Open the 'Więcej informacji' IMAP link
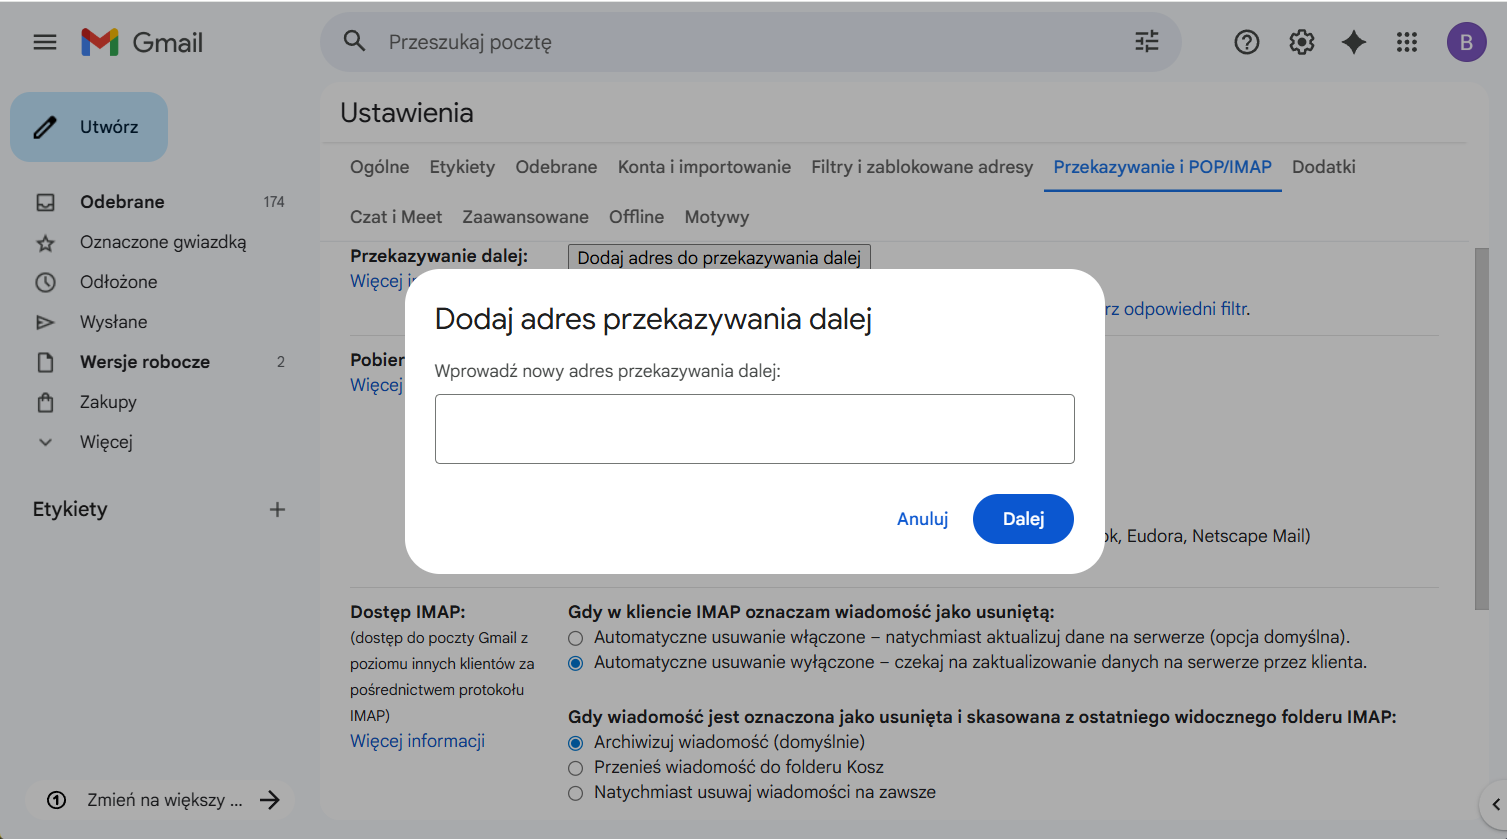1507x839 pixels. (x=417, y=740)
